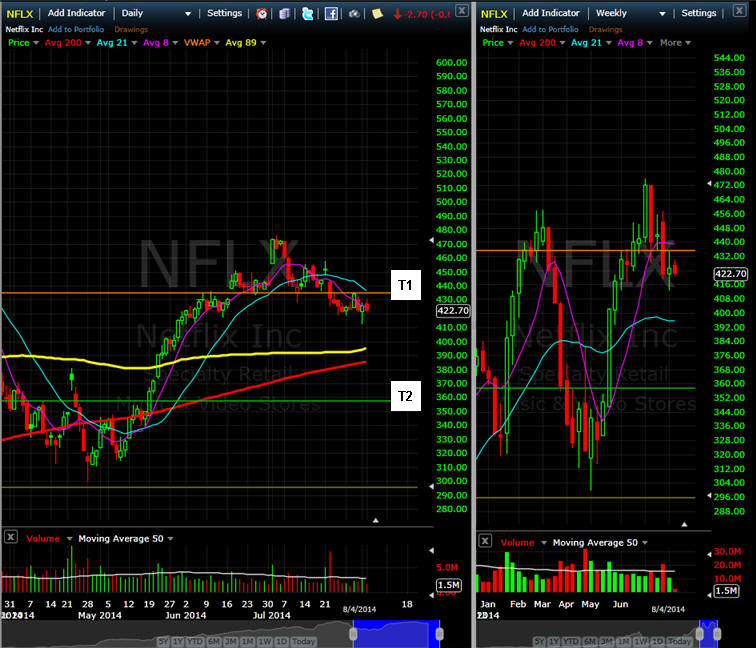Click the small up-triangle under the weekly price chart
The height and width of the screenshot is (648, 756).
point(684,524)
